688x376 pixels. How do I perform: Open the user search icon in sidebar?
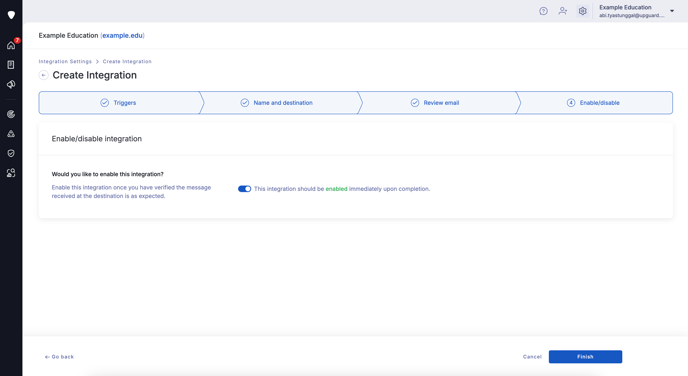tap(11, 173)
